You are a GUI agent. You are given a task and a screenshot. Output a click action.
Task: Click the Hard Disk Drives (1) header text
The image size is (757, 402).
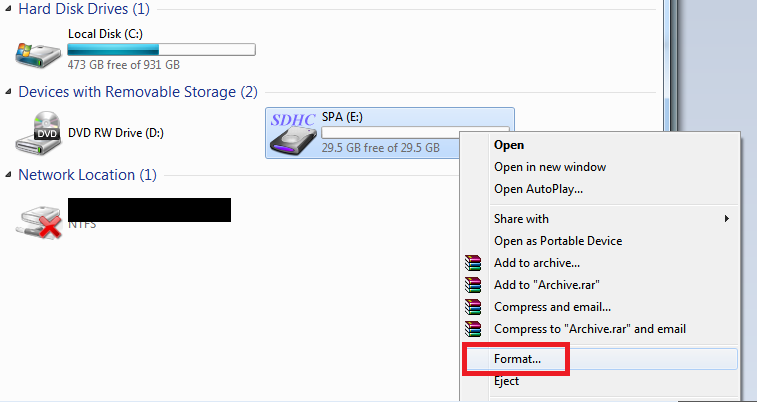point(84,9)
